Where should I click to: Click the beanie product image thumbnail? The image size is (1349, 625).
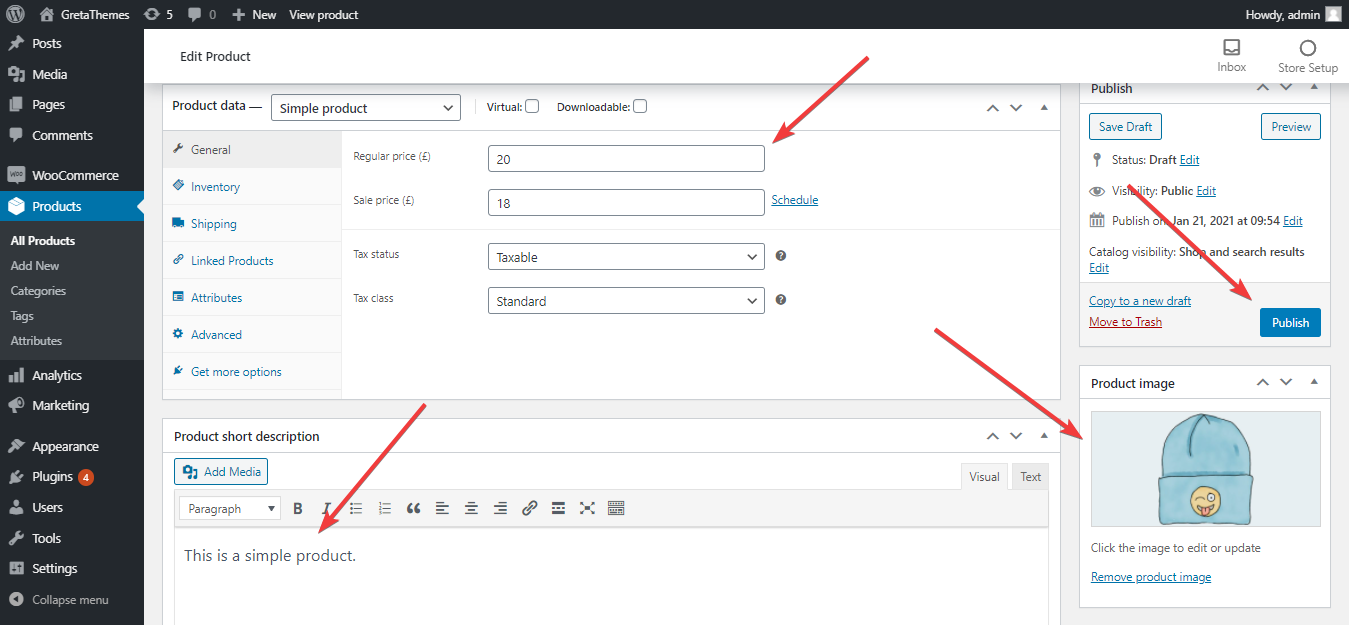pos(1205,469)
